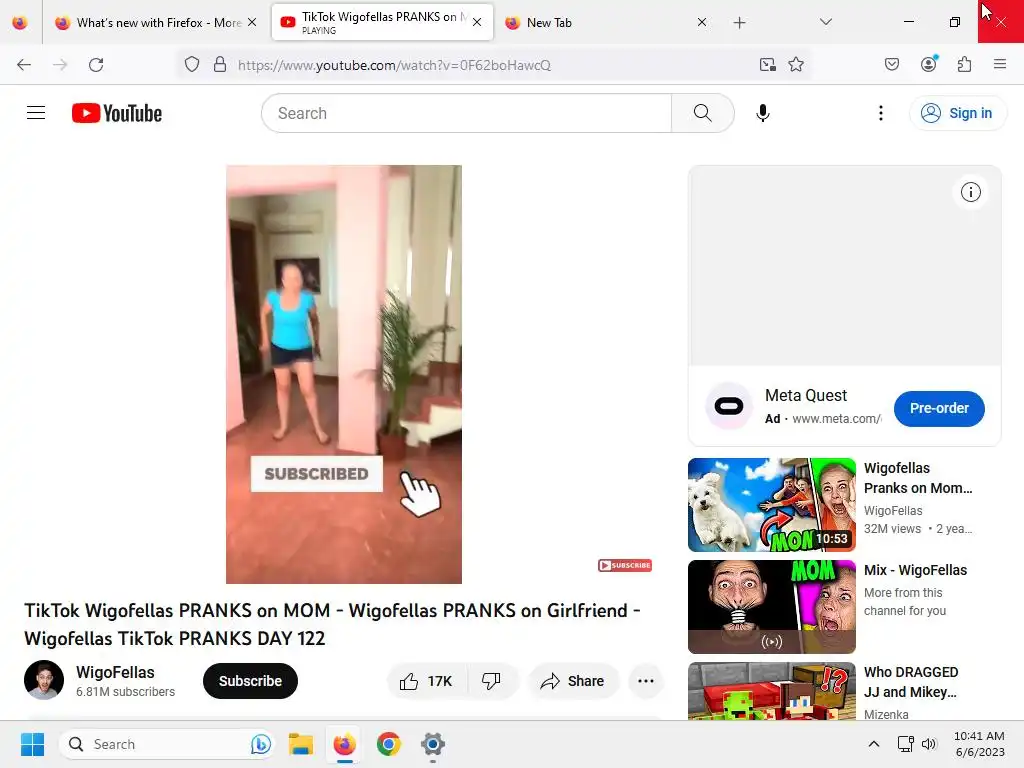
Task: Subscribe to WigoFellas channel
Action: [x=250, y=681]
